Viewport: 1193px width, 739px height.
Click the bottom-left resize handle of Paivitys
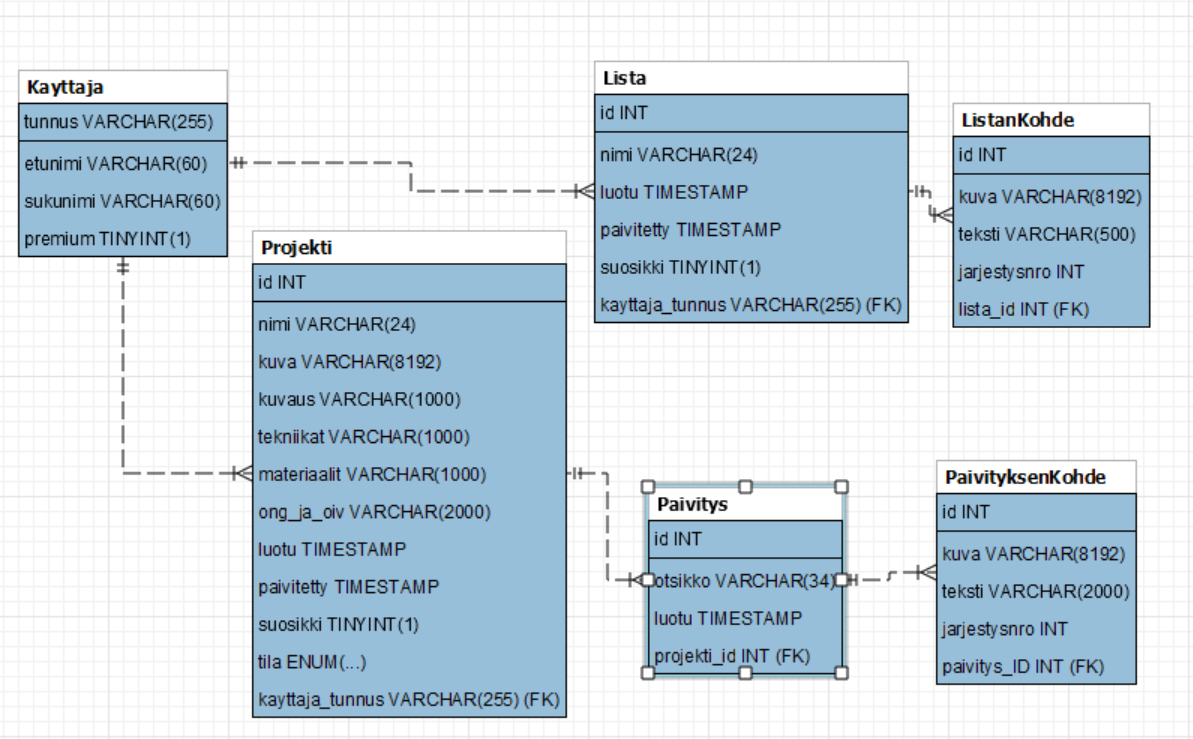[x=648, y=673]
